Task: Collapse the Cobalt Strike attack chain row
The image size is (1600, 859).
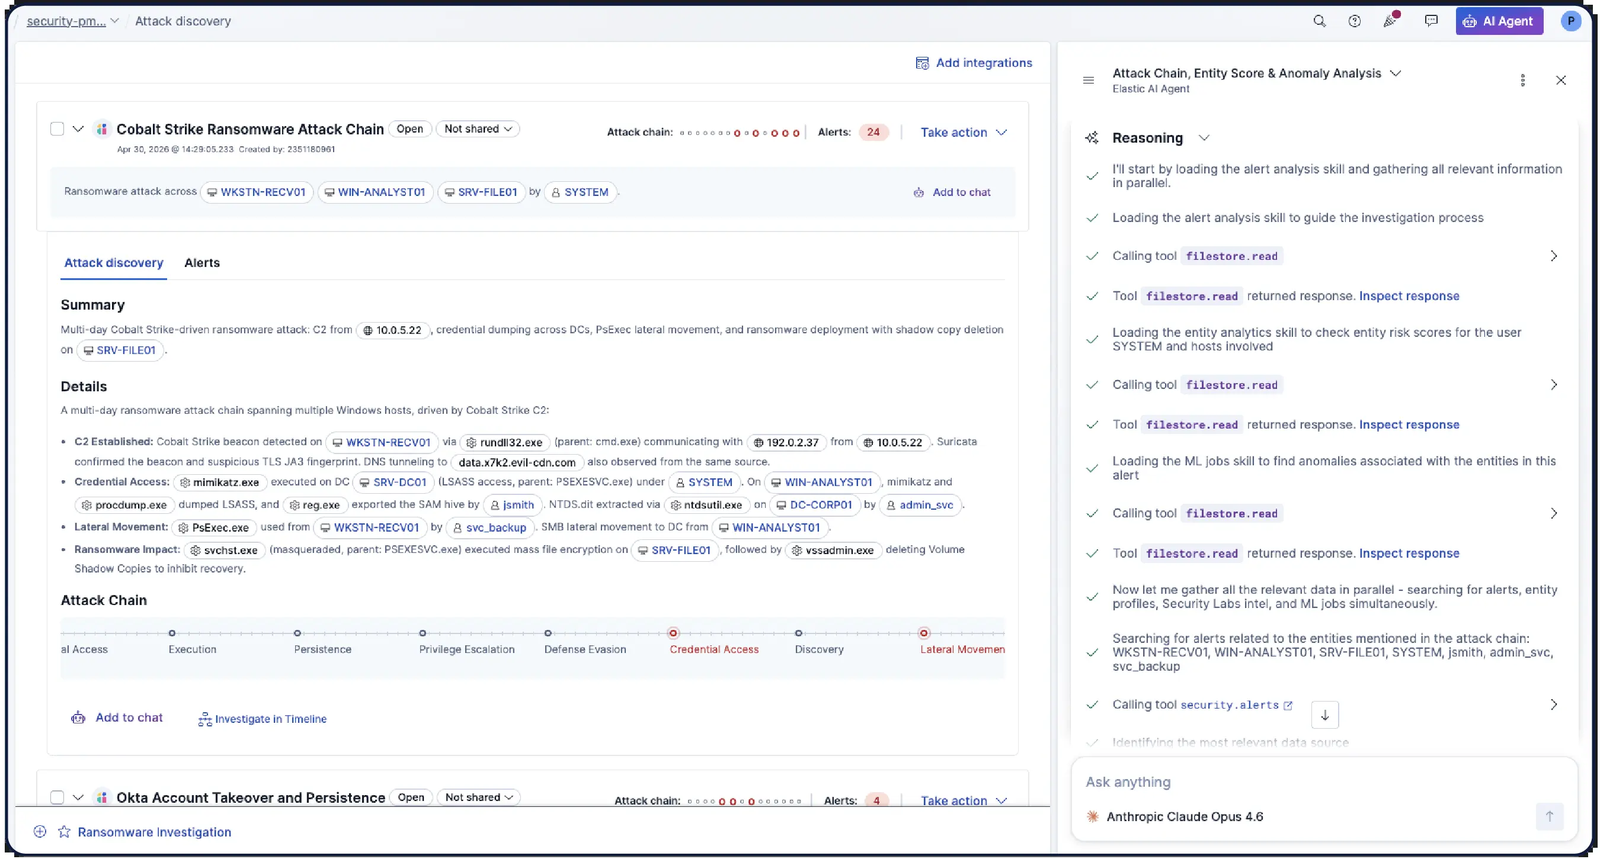Action: point(78,129)
